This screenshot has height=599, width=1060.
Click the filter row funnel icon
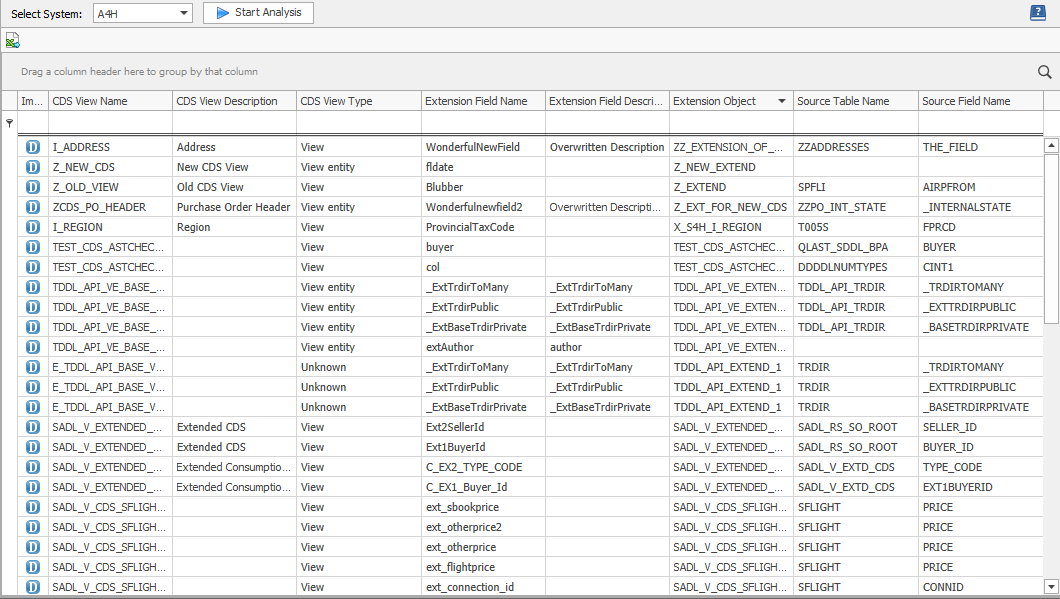coord(10,123)
